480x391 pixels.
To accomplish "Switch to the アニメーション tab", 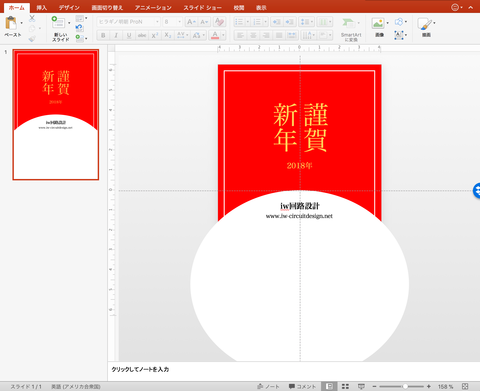I will pos(153,8).
